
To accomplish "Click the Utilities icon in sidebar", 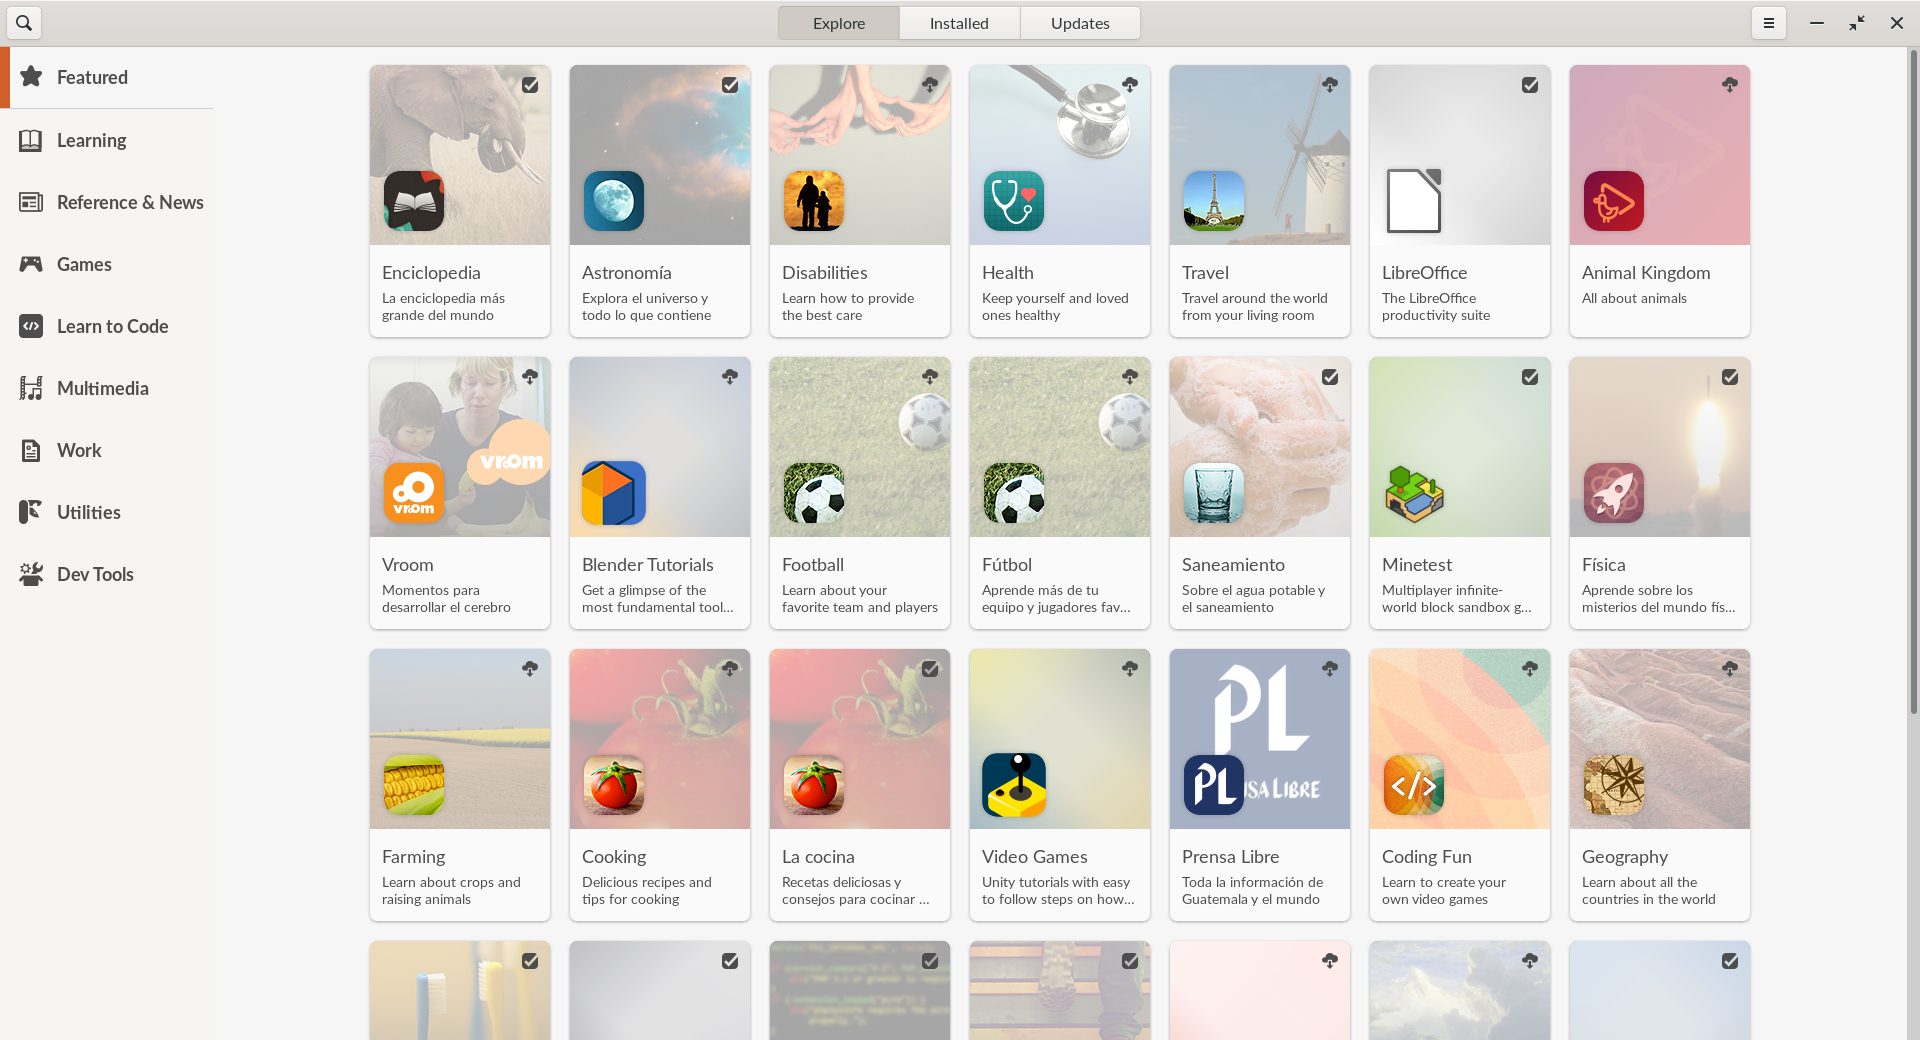I will pyautogui.click(x=31, y=512).
